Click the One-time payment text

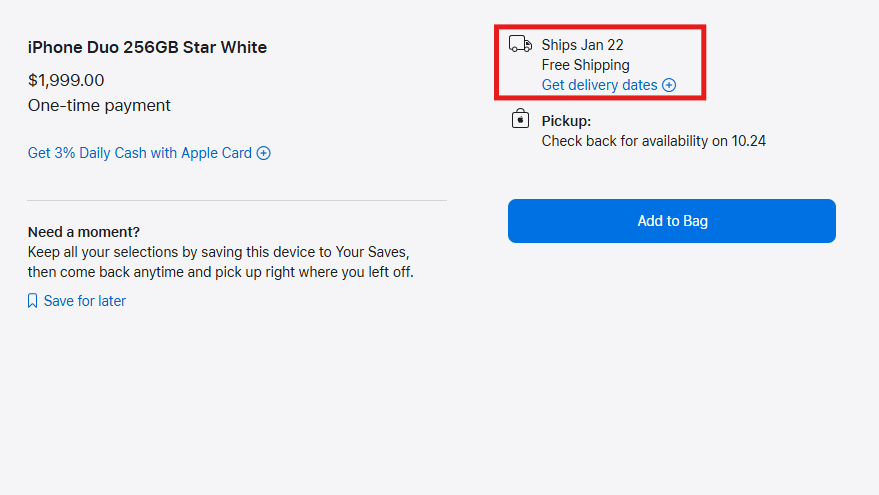pyautogui.click(x=99, y=105)
